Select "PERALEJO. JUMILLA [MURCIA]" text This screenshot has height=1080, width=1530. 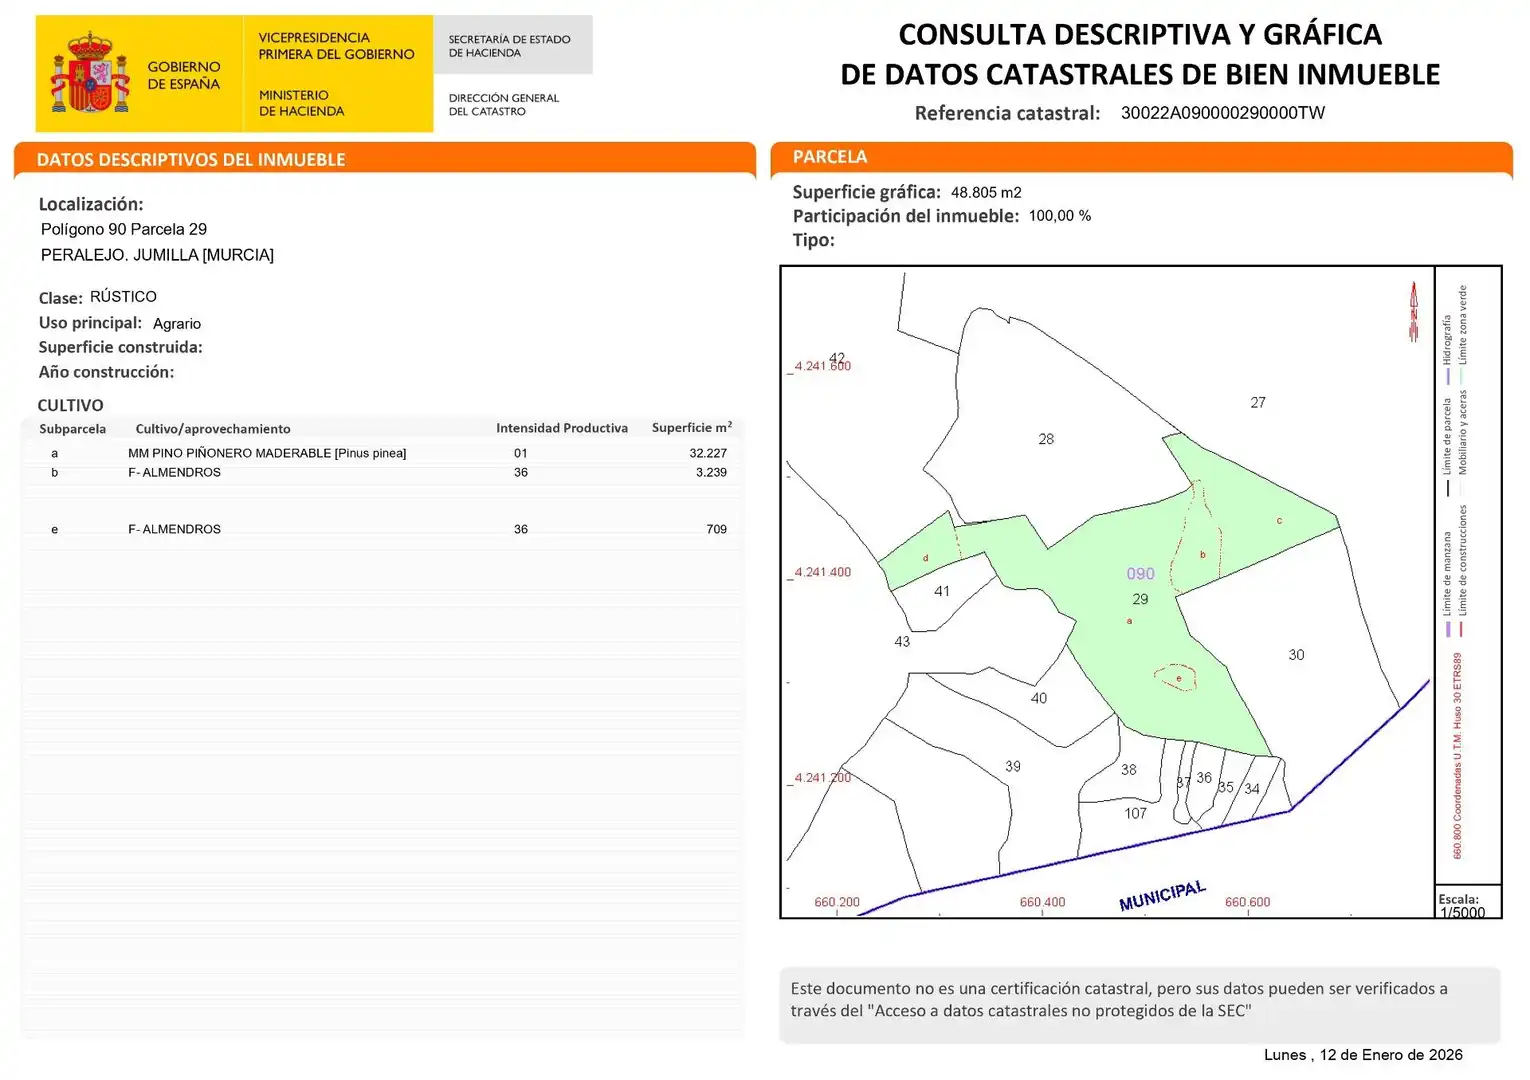[x=157, y=255]
